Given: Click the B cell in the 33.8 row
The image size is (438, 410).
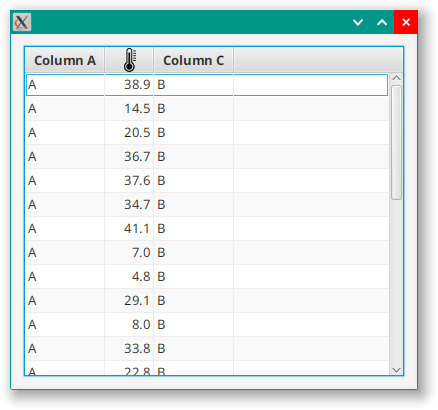Looking at the screenshot, I should pyautogui.click(x=193, y=349).
